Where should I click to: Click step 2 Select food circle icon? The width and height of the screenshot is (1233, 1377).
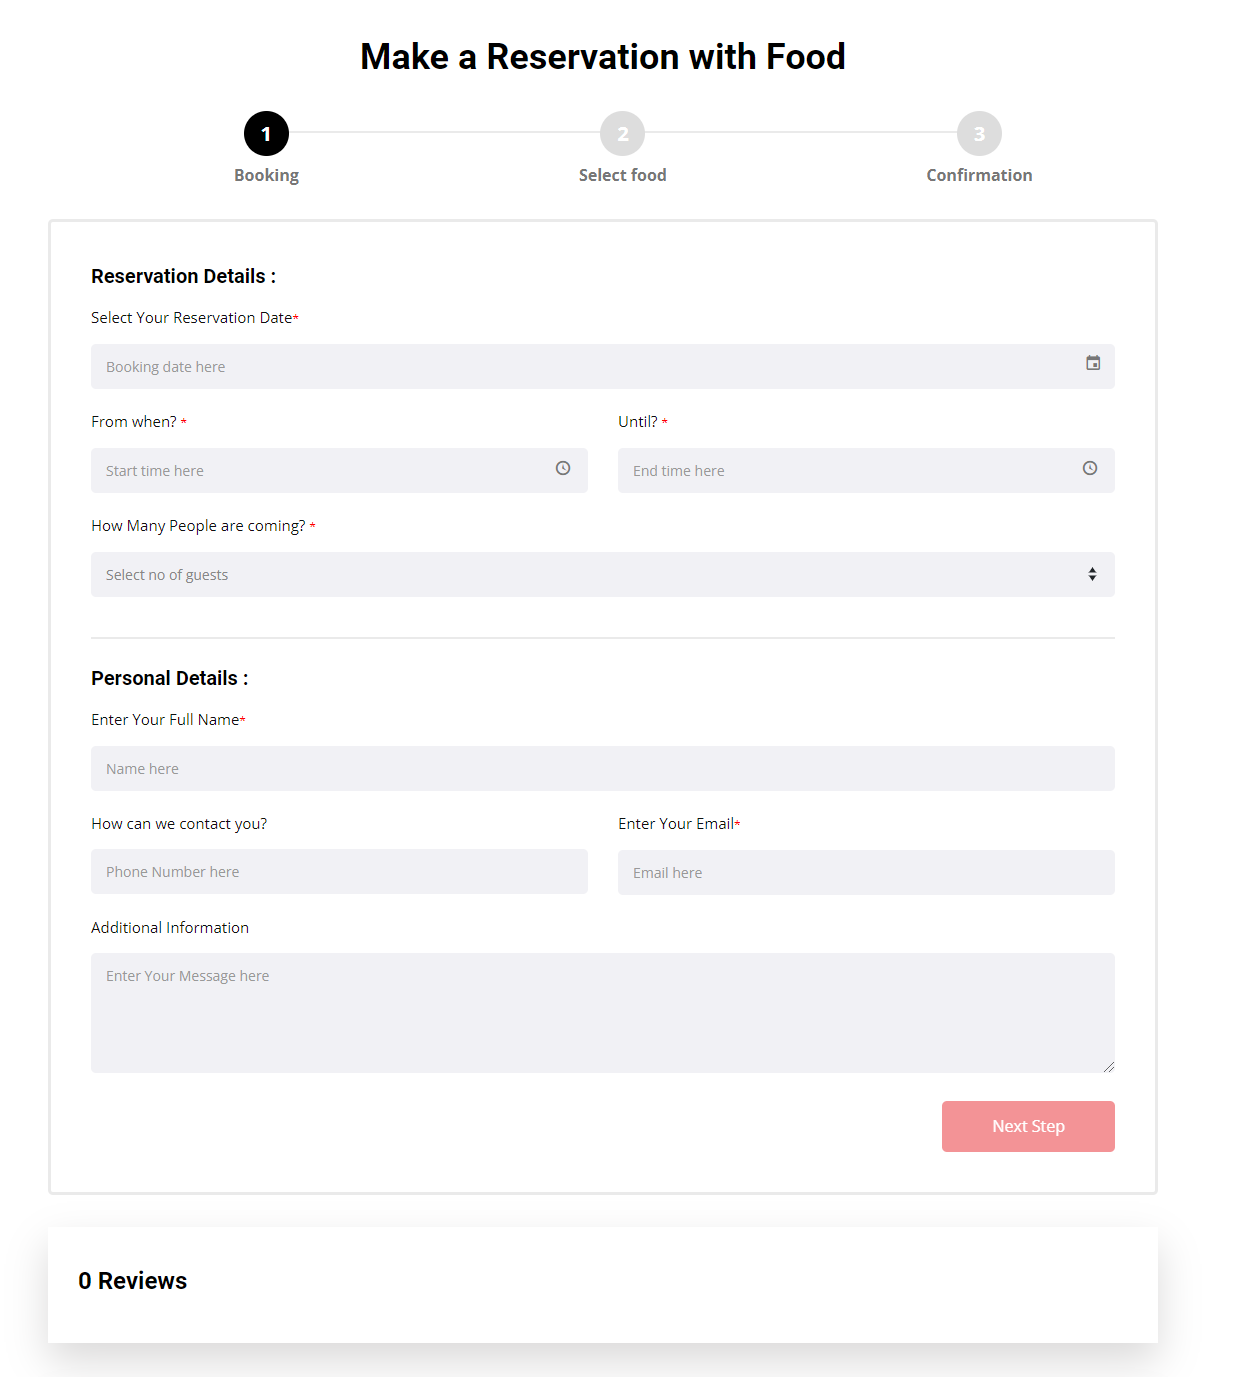tap(622, 132)
